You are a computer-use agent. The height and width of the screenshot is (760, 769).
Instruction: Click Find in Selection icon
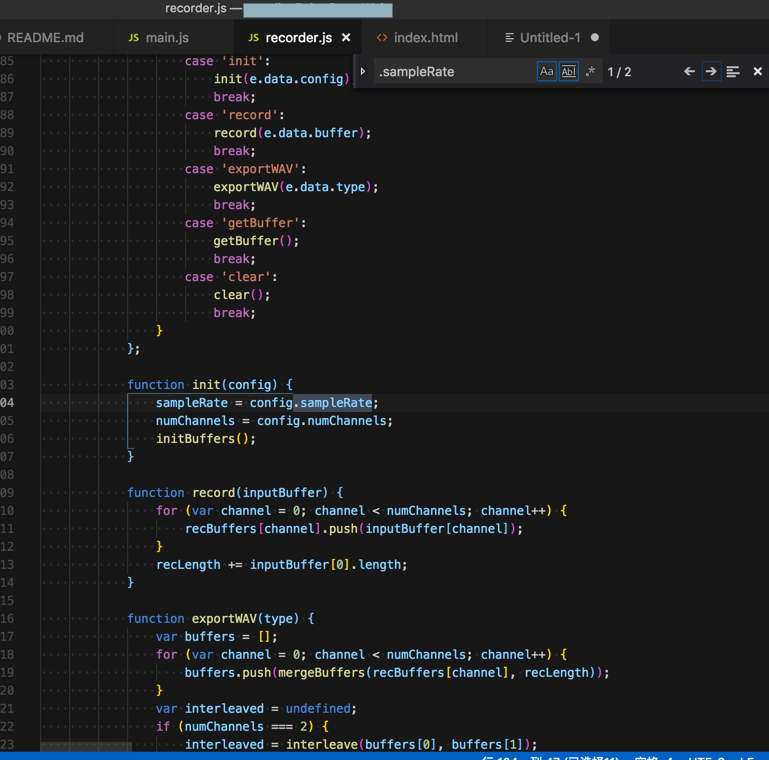click(733, 72)
